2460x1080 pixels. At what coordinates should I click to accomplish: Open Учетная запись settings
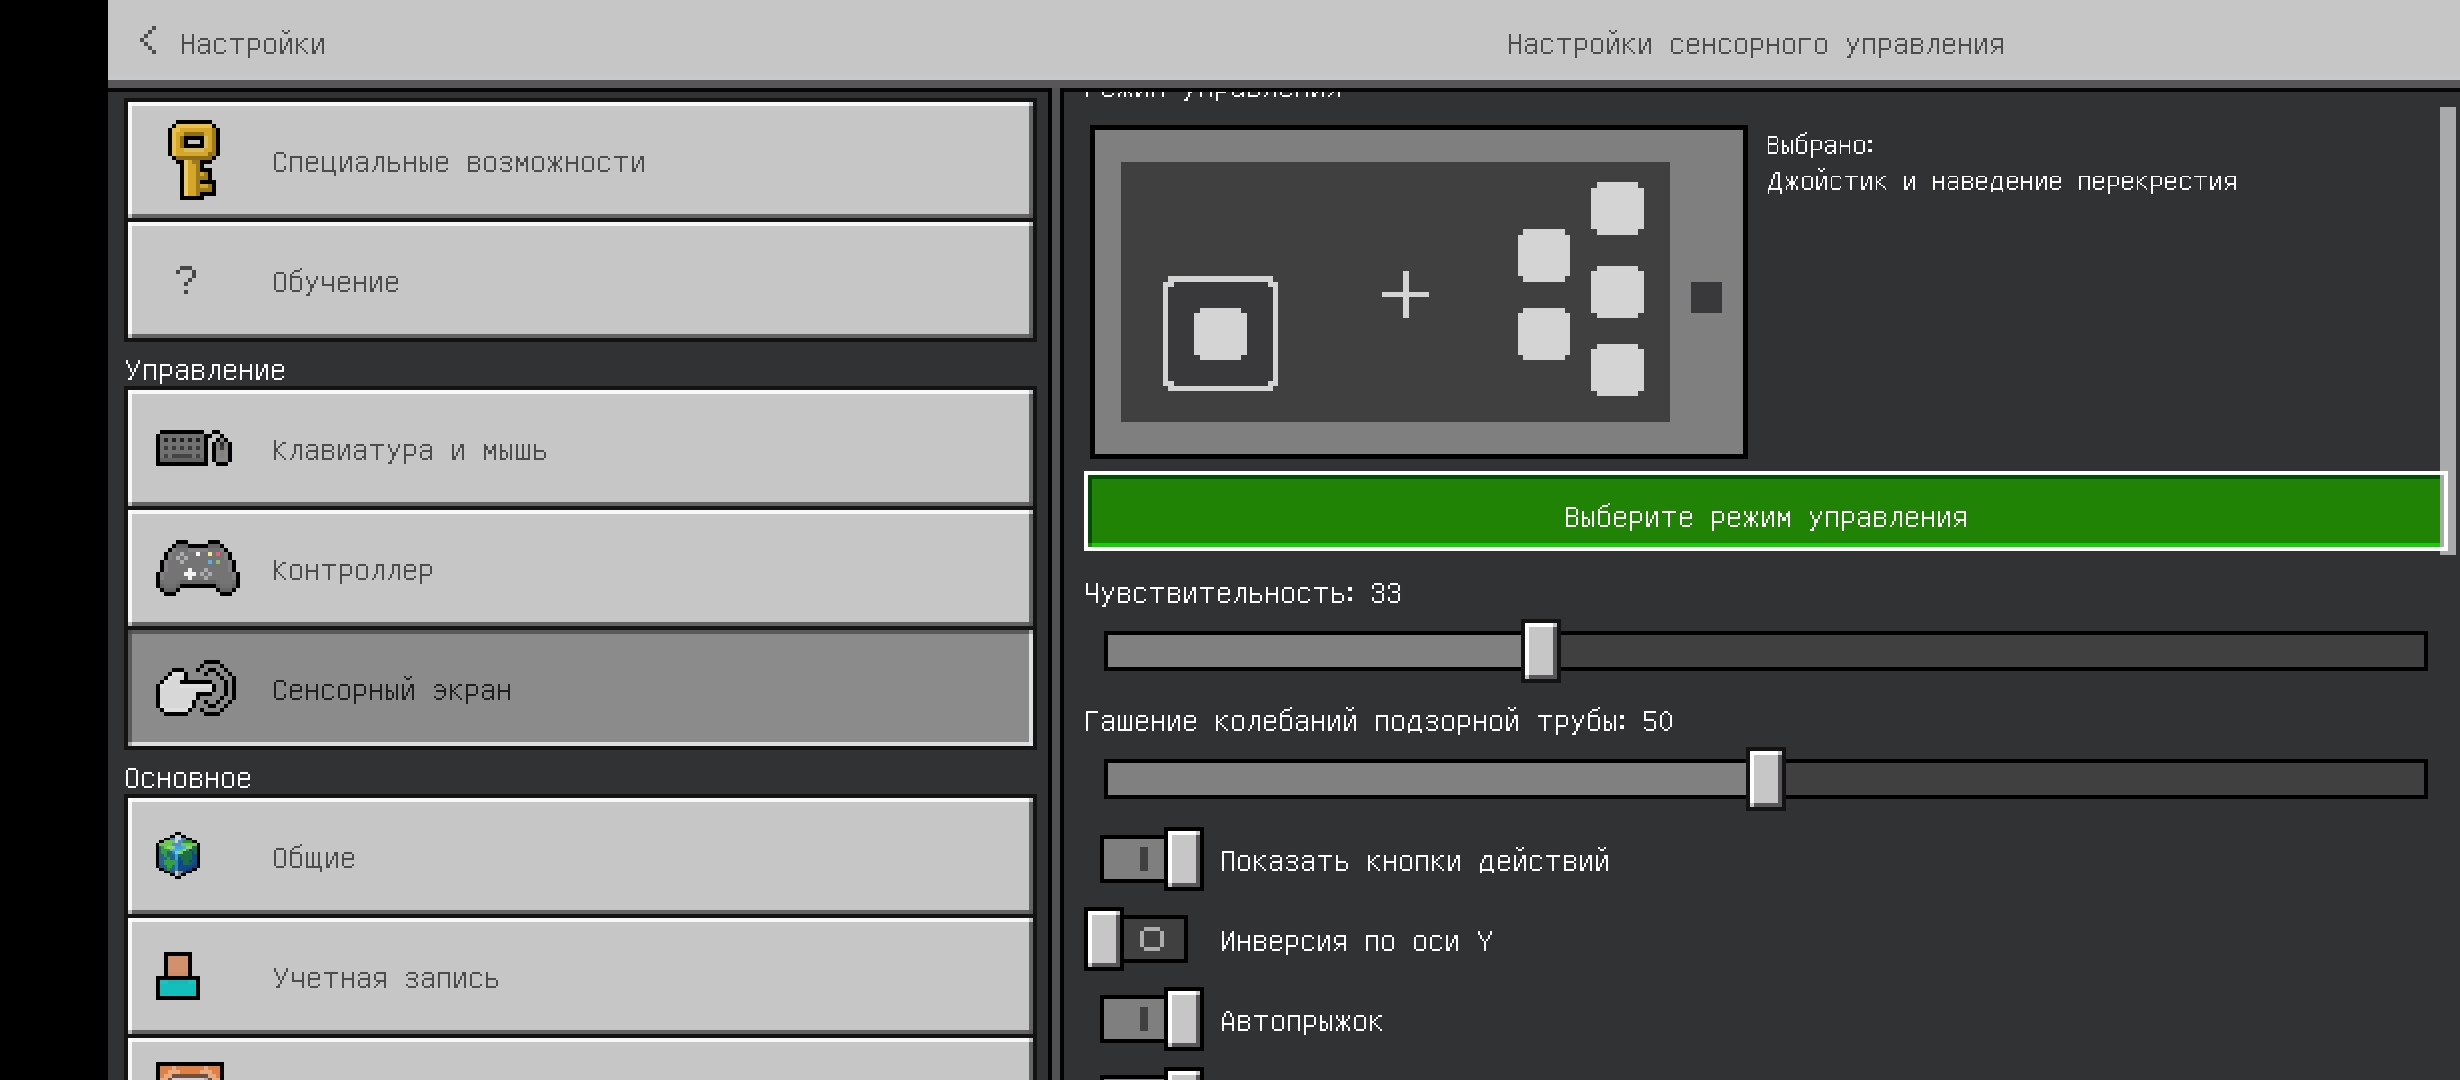click(x=580, y=976)
